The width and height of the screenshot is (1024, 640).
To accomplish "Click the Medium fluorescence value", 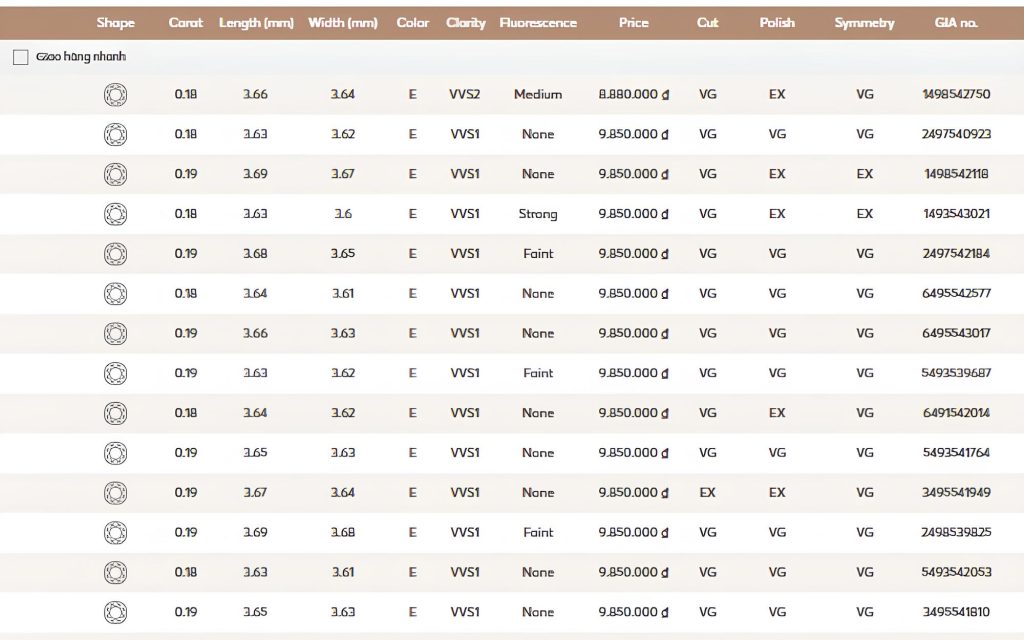I will coord(538,94).
